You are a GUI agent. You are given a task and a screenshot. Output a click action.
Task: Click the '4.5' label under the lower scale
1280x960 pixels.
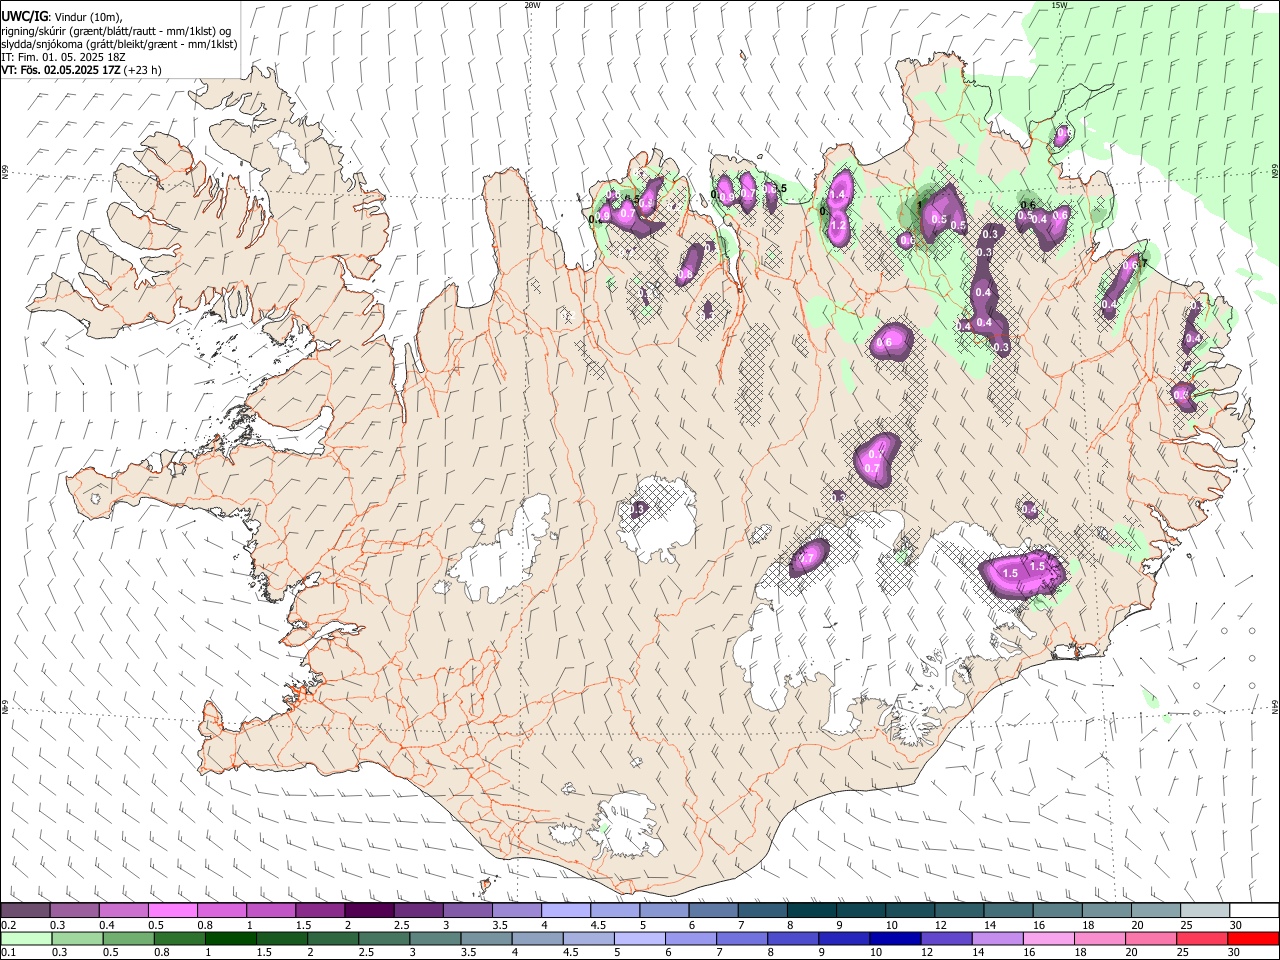[x=571, y=953]
